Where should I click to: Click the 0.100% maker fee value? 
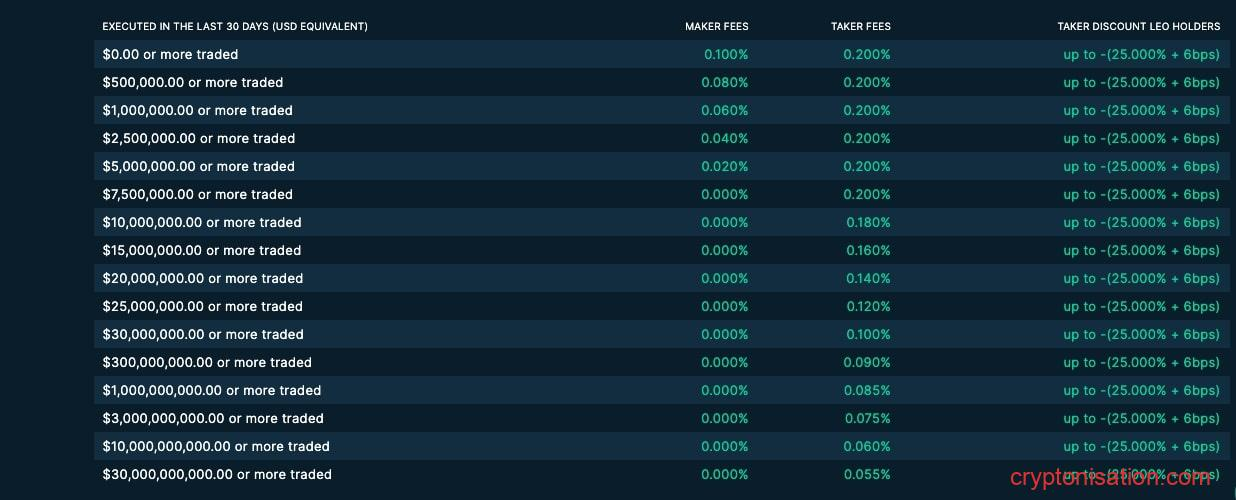pos(725,54)
